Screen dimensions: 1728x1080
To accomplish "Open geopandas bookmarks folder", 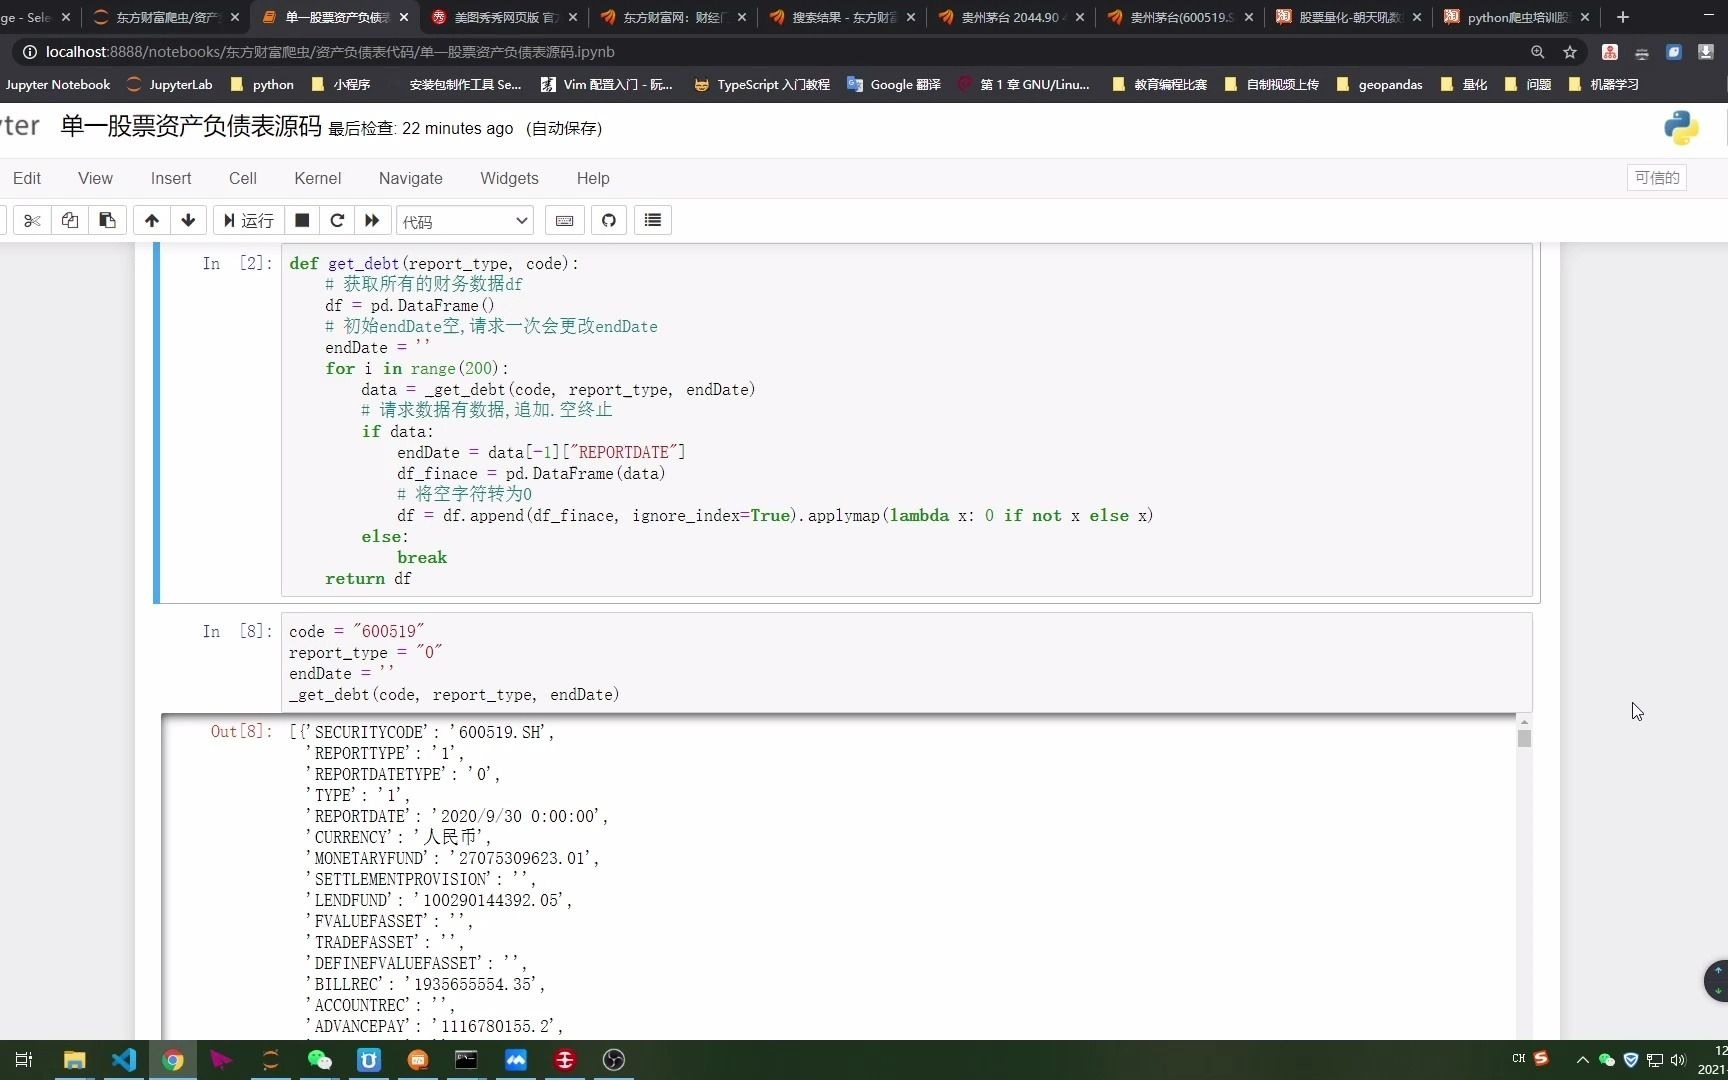I will 1380,84.
